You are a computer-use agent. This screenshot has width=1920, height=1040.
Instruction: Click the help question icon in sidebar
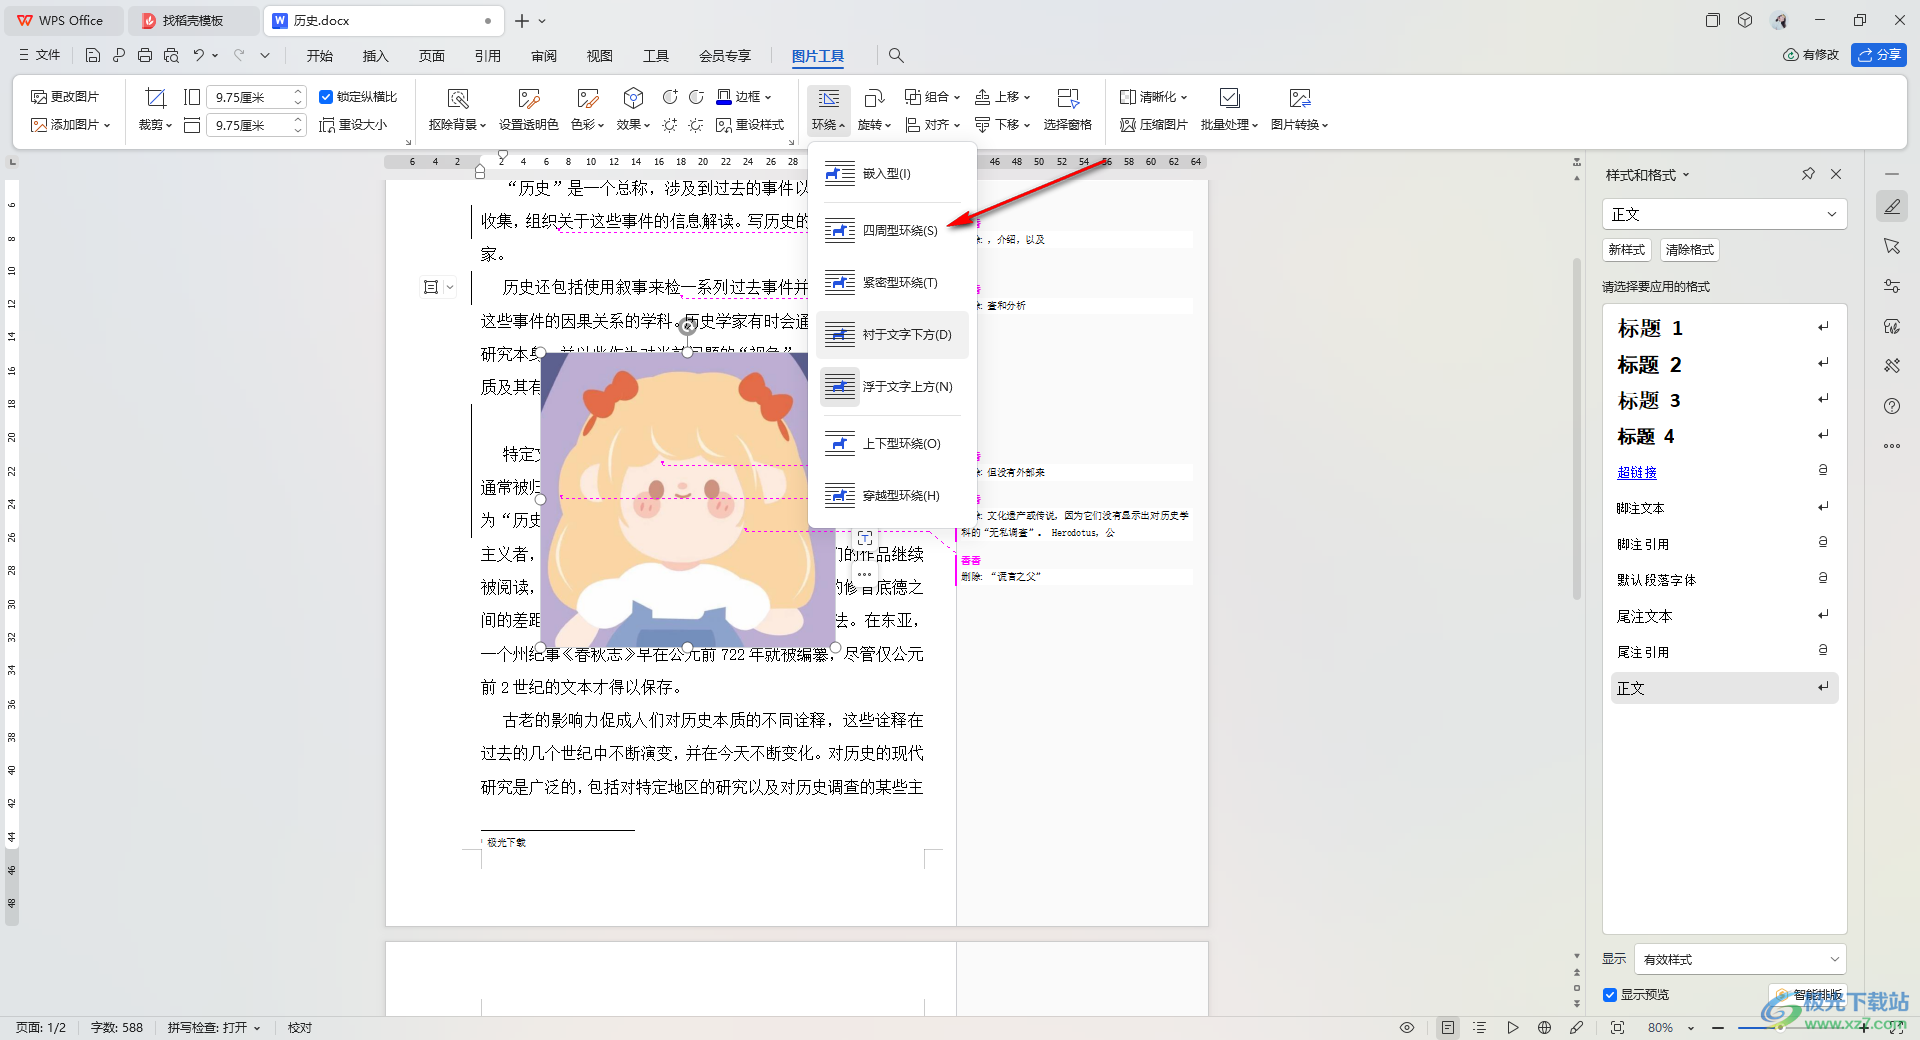point(1892,406)
